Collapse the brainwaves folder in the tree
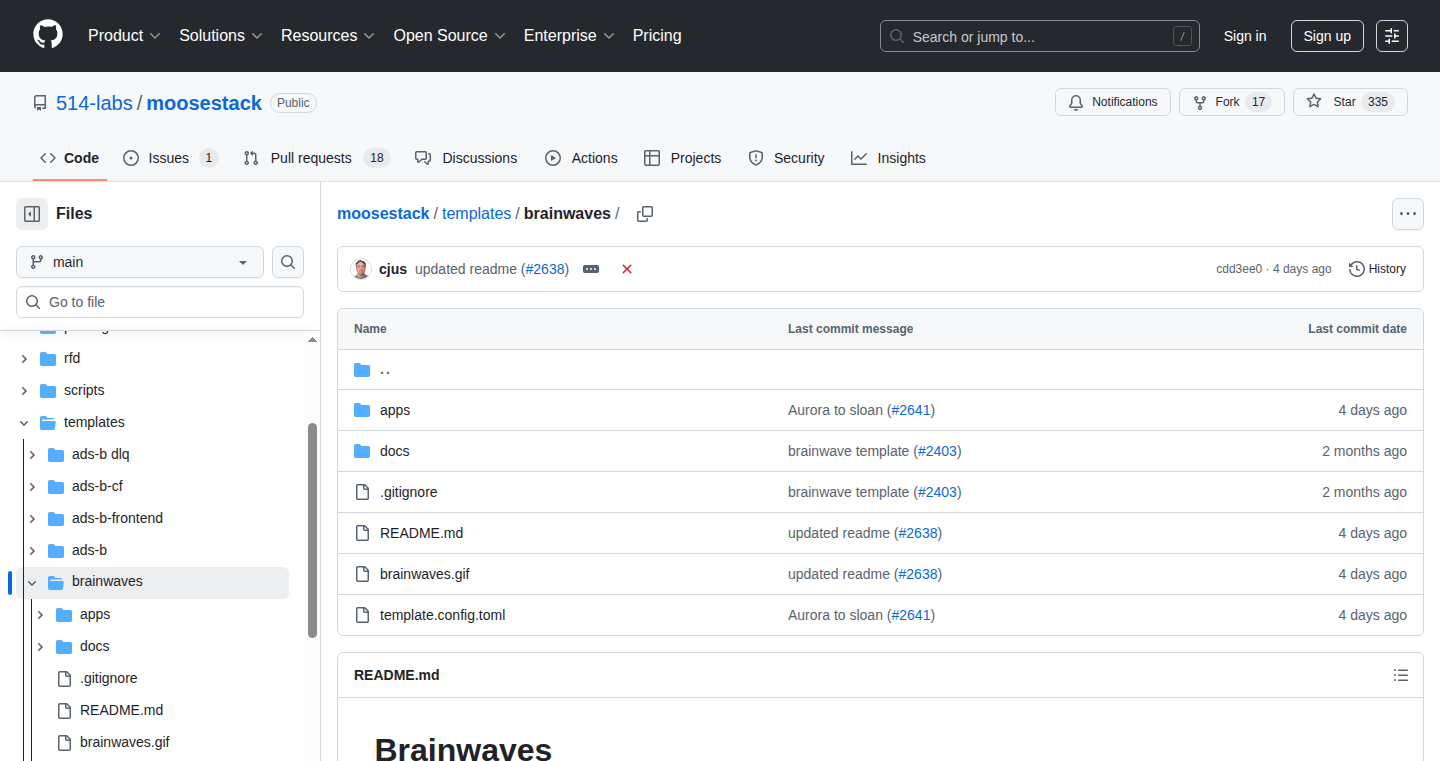This screenshot has height=761, width=1440. pyautogui.click(x=32, y=582)
